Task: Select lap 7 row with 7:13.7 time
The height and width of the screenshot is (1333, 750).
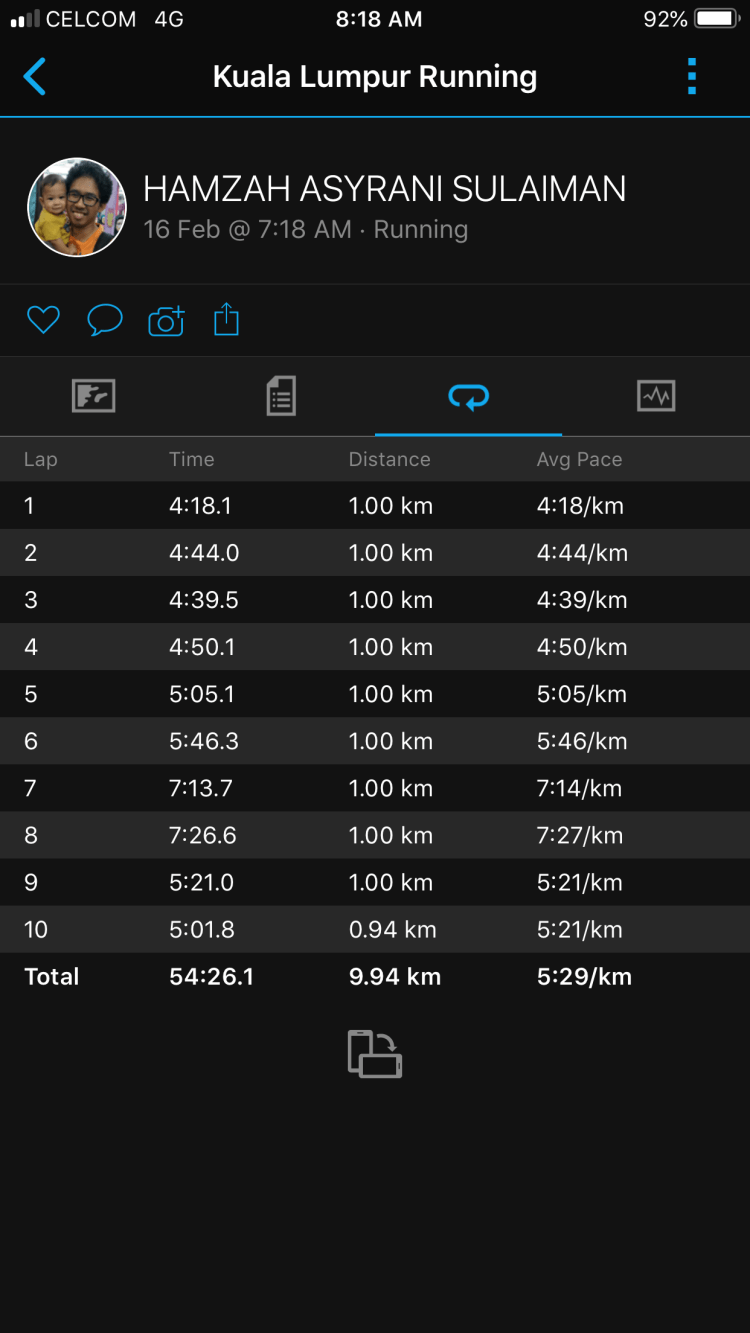Action: pos(375,788)
